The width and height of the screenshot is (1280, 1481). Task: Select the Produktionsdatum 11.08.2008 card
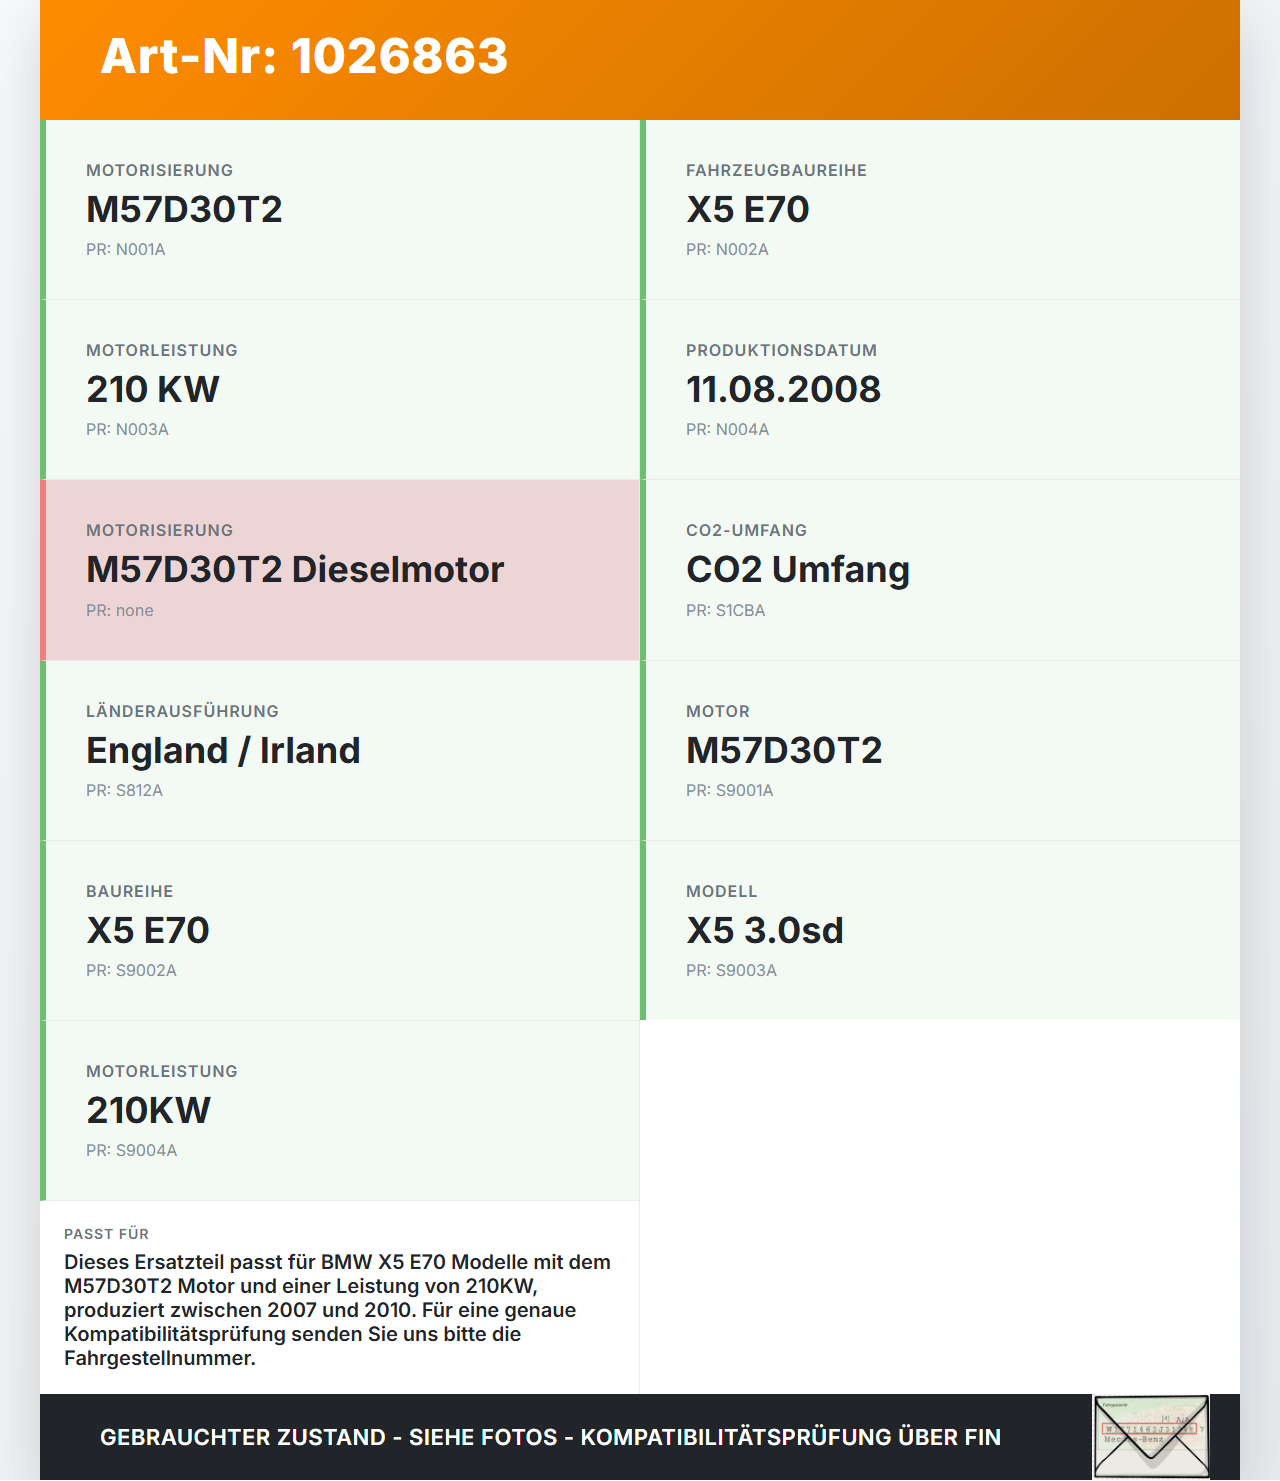(x=940, y=390)
